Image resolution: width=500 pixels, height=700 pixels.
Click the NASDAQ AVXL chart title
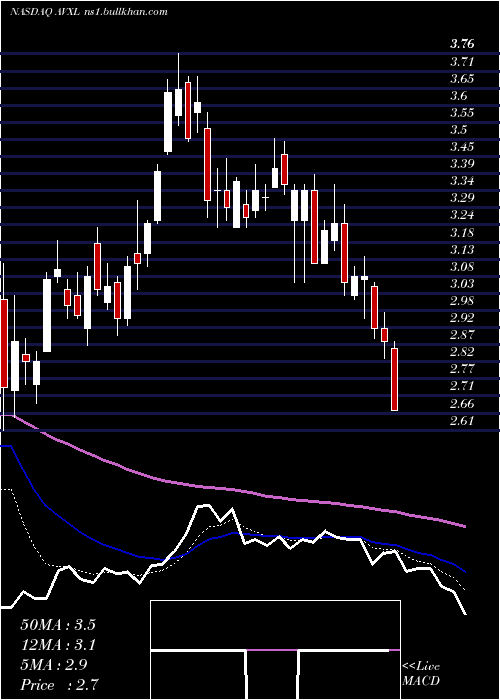tap(88, 12)
